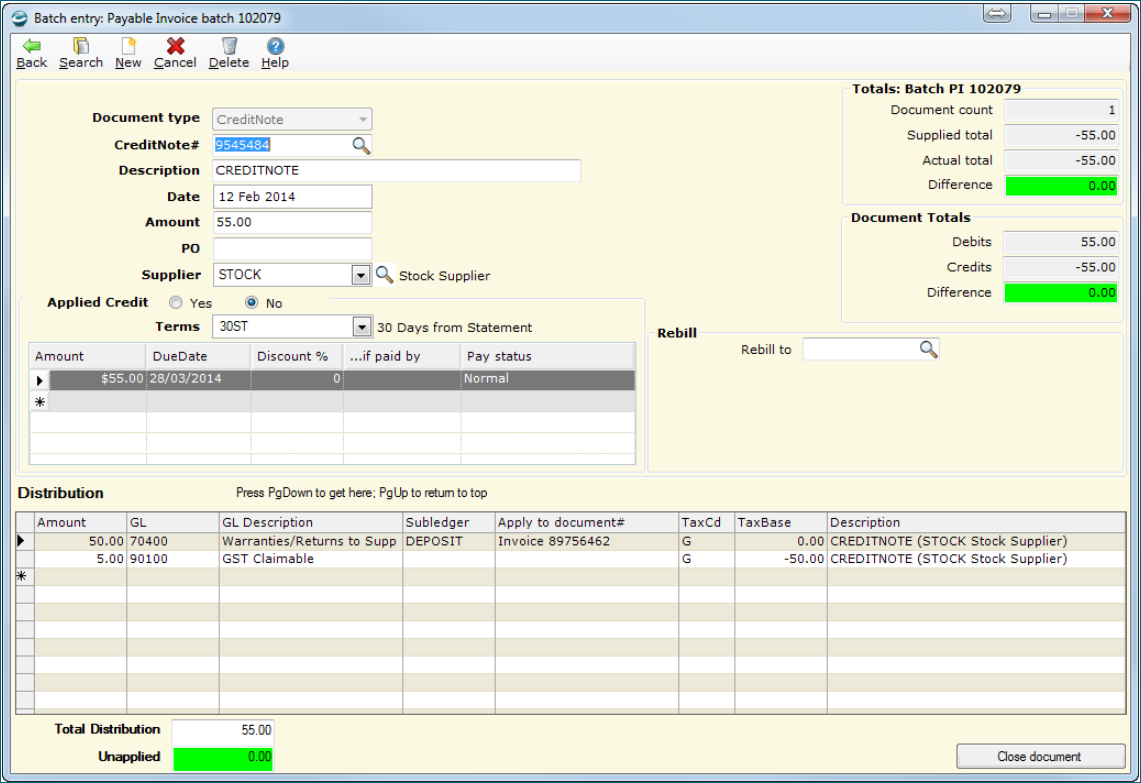Click the Description field showing CREDITNOTE

click(397, 170)
